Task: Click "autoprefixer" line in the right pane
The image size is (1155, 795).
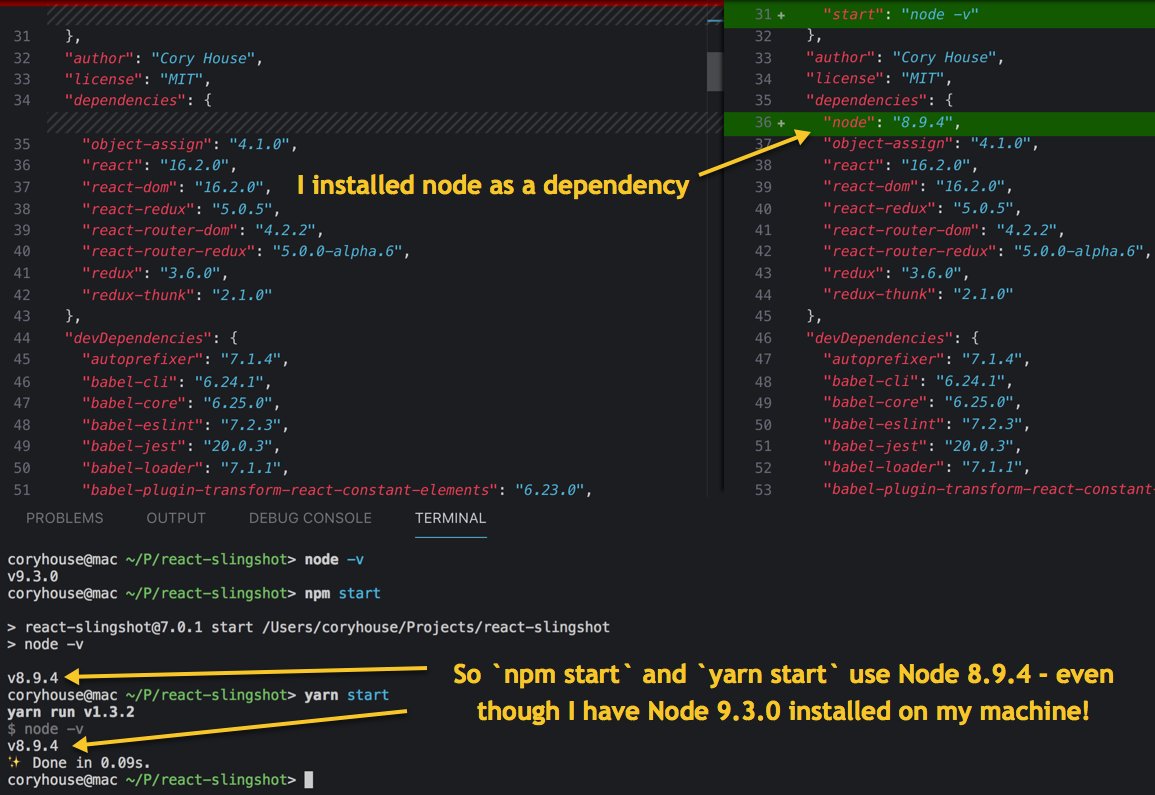Action: coord(926,360)
